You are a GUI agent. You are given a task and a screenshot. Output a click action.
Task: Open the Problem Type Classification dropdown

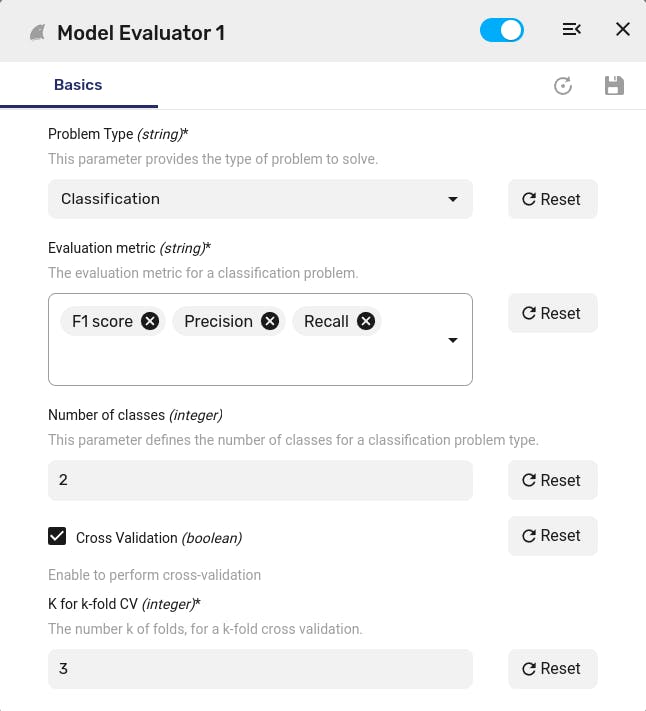pos(260,199)
